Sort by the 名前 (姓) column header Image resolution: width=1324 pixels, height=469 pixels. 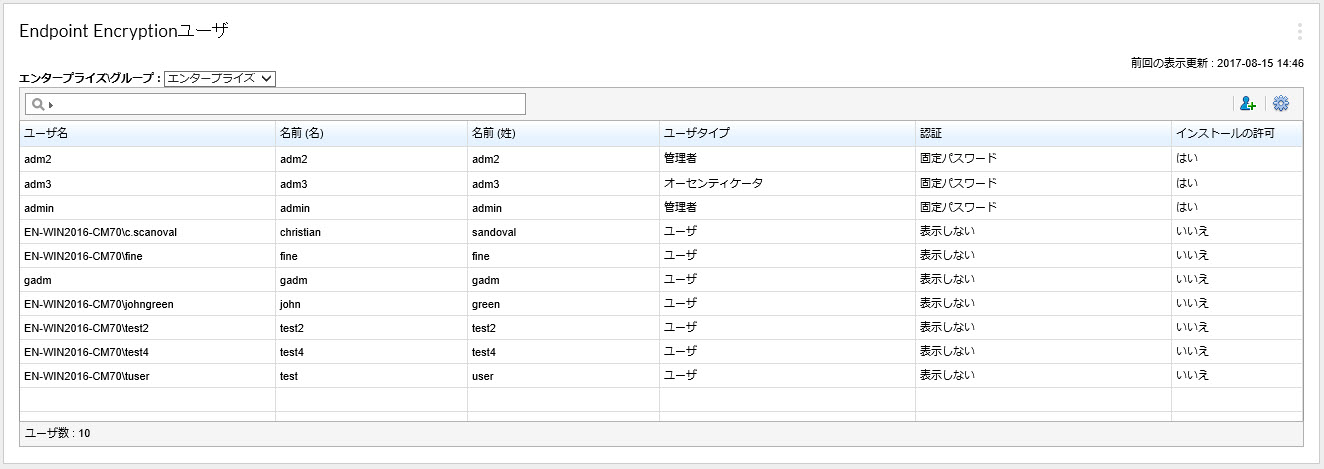[493, 134]
